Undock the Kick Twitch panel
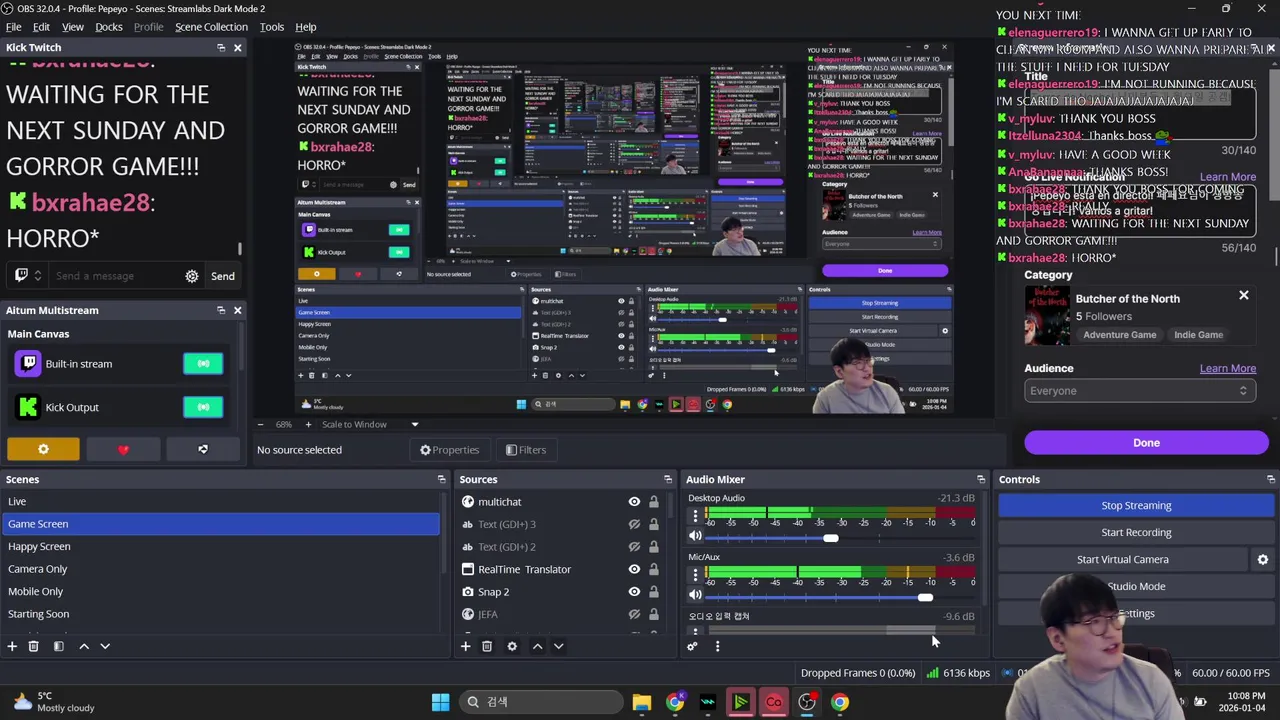Screen dimensions: 1280x720 (221, 48)
